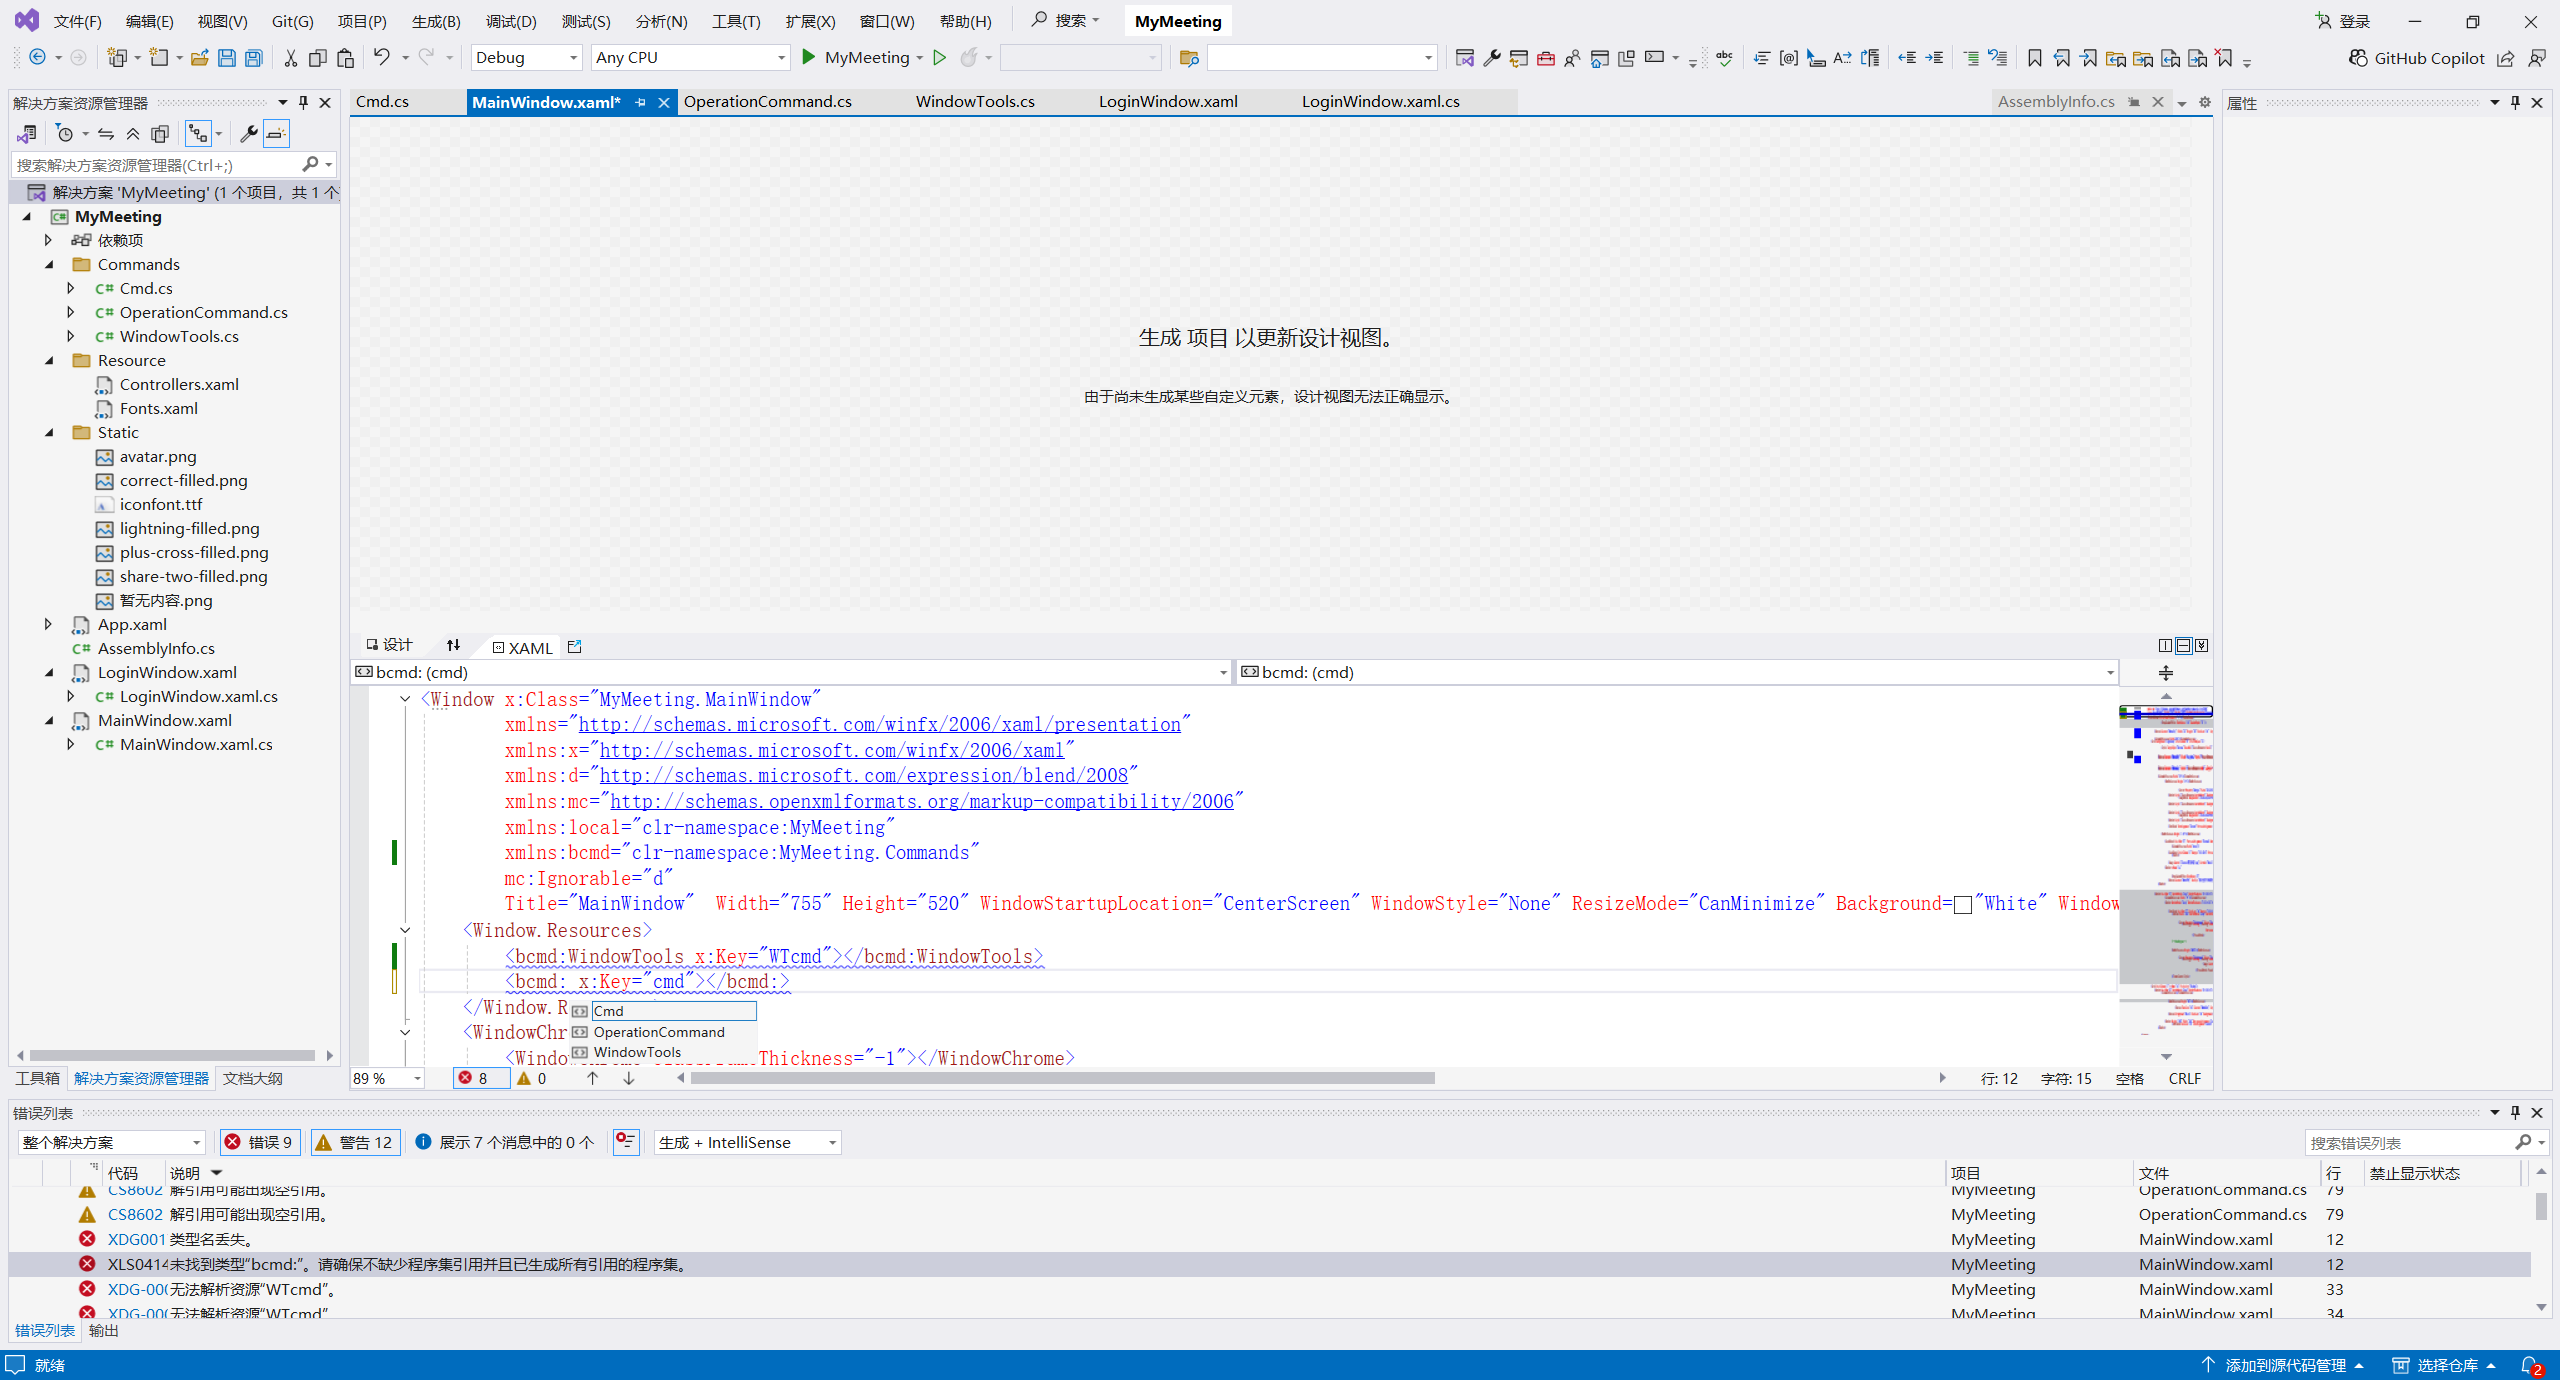The image size is (2560, 1380).
Task: Open the Any CPU platform dropdown
Action: pyautogui.click(x=690, y=57)
